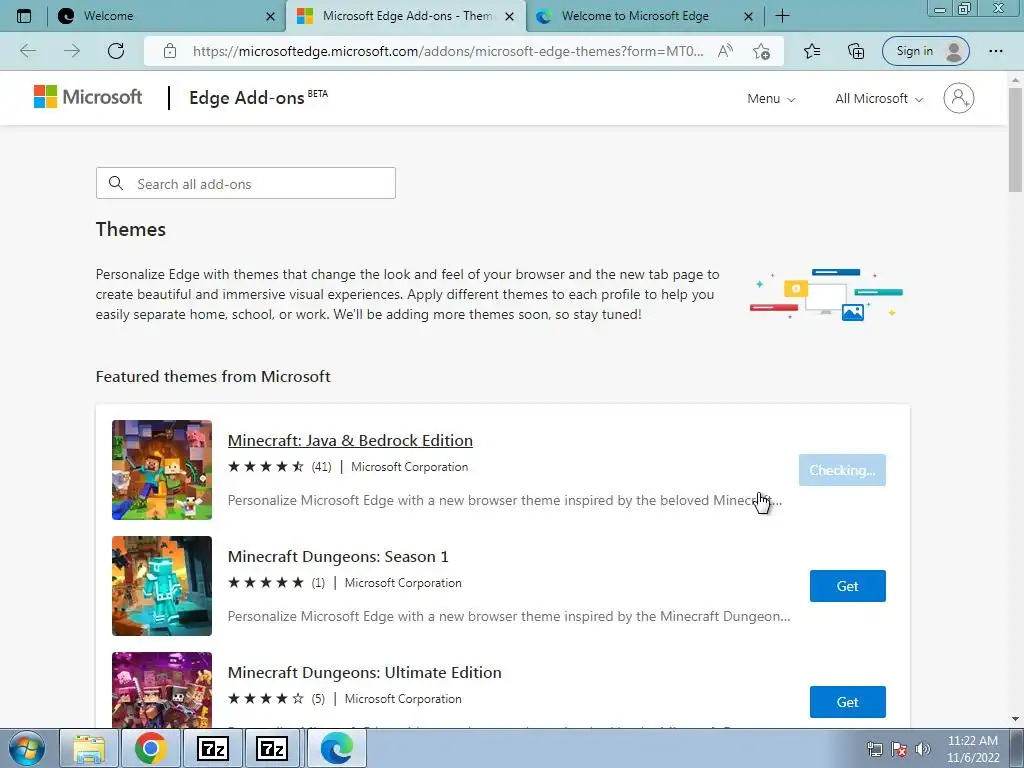Open the second 7-Zip taskbar icon
The height and width of the screenshot is (768, 1024).
tap(272, 748)
